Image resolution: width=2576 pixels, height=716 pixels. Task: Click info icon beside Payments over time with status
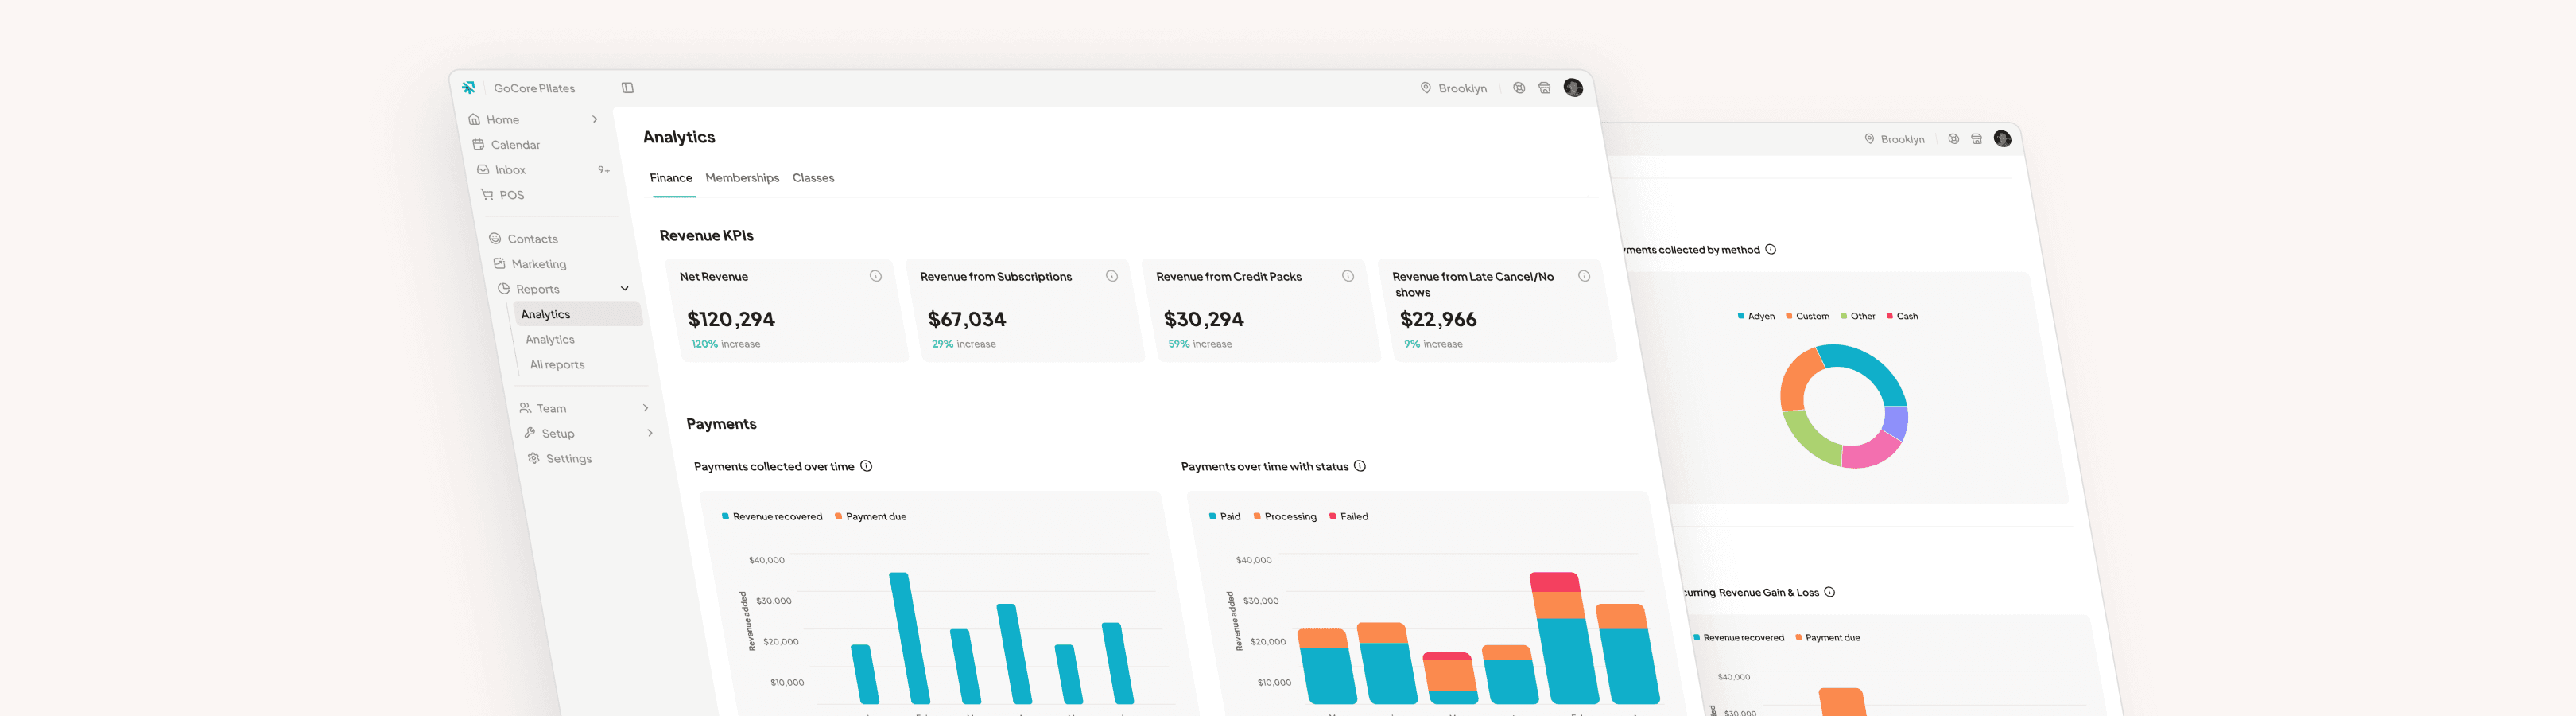click(x=1360, y=466)
